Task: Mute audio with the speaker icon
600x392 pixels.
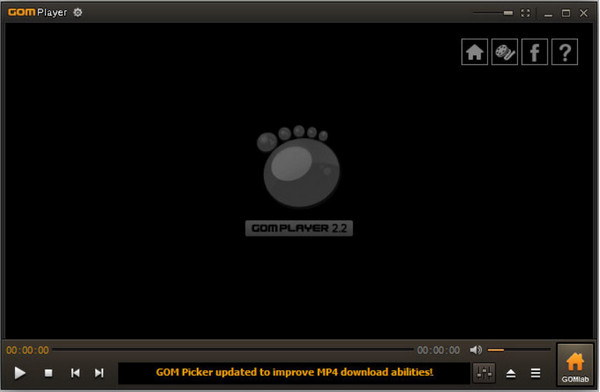Action: [x=476, y=350]
